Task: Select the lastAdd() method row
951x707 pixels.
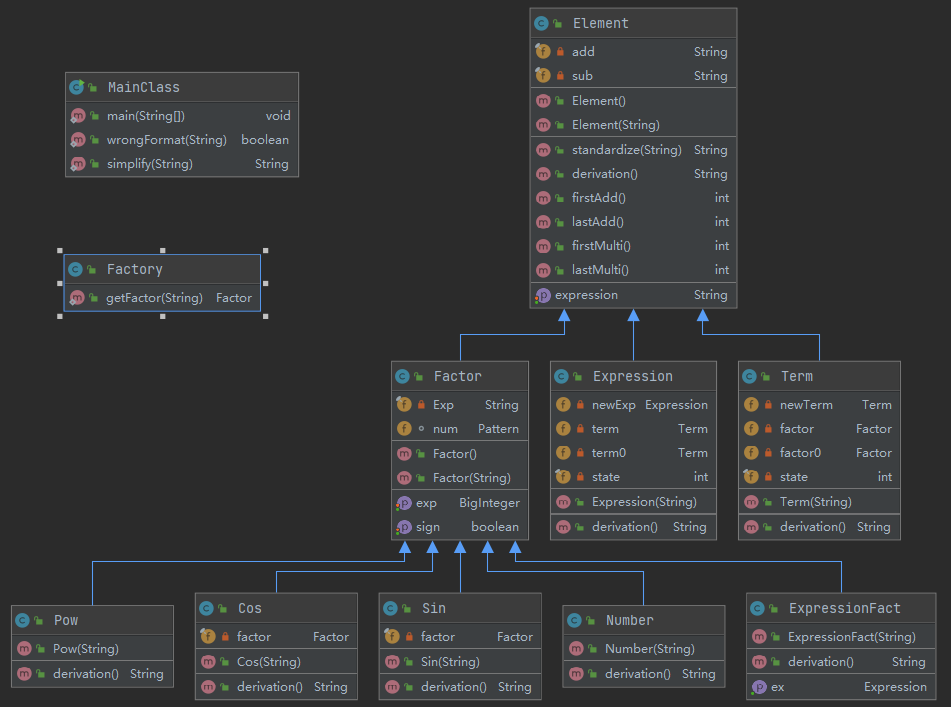Action: [x=633, y=222]
